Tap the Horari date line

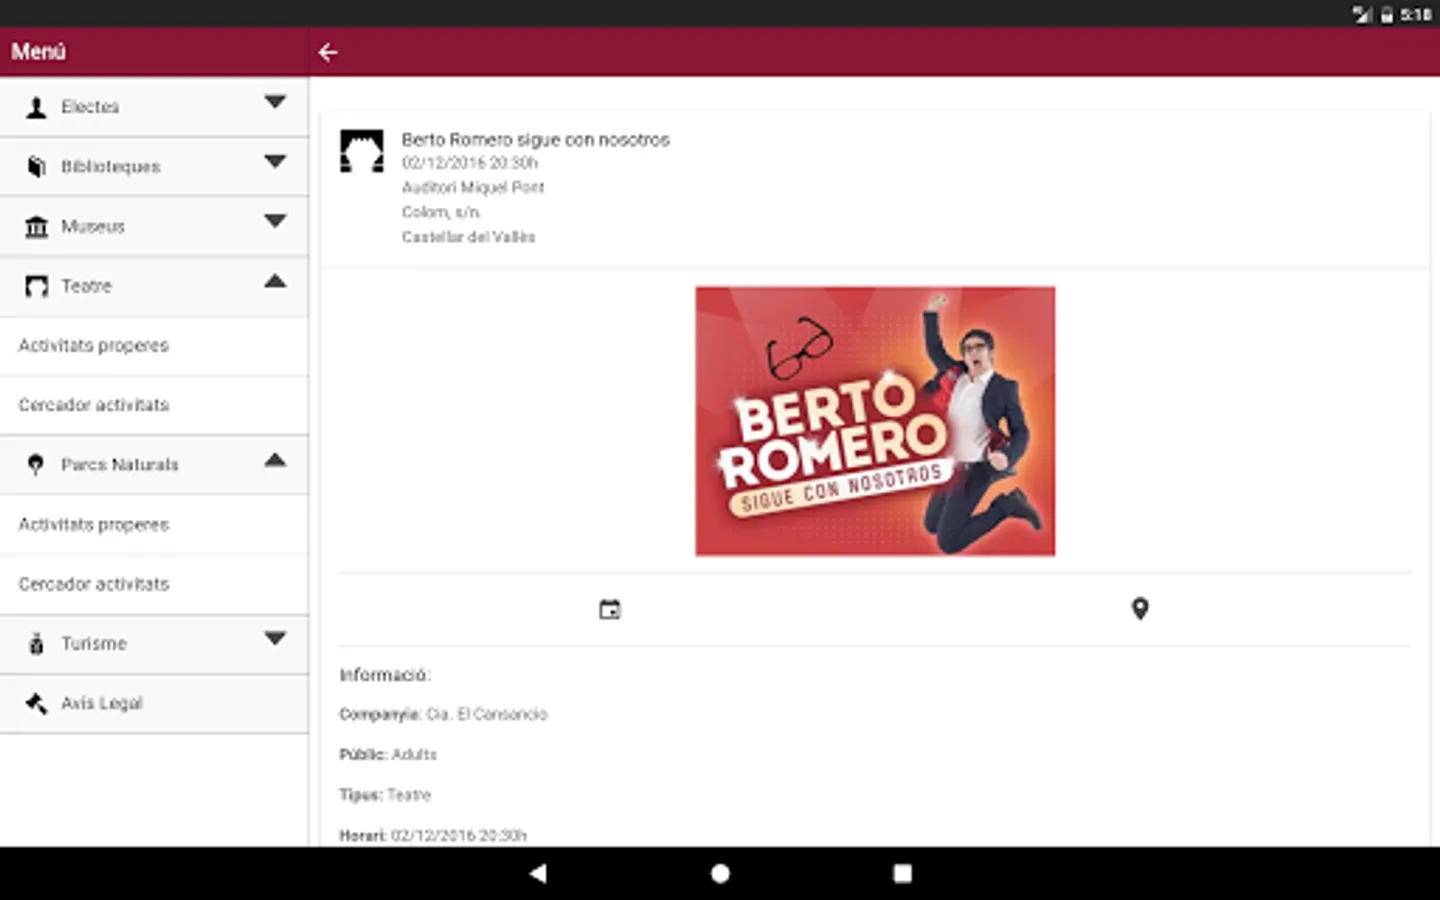(x=433, y=835)
